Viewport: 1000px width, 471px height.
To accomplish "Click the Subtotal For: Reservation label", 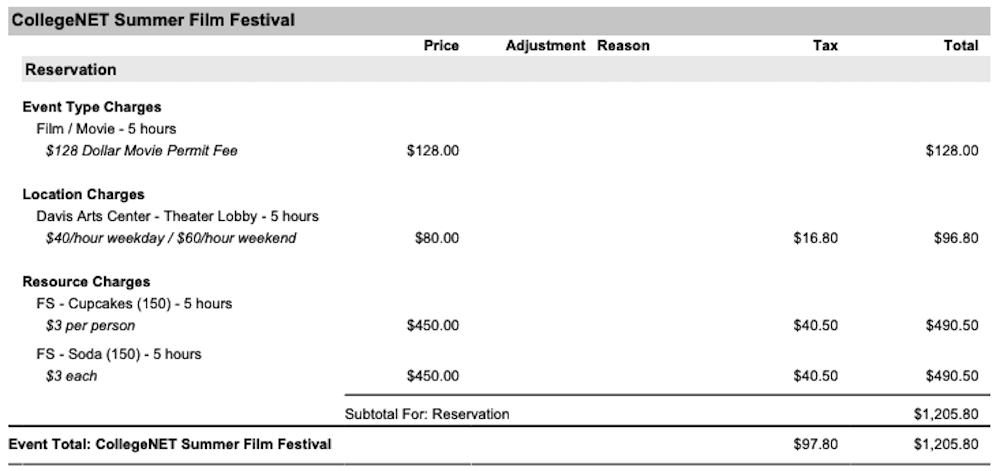I will [427, 414].
